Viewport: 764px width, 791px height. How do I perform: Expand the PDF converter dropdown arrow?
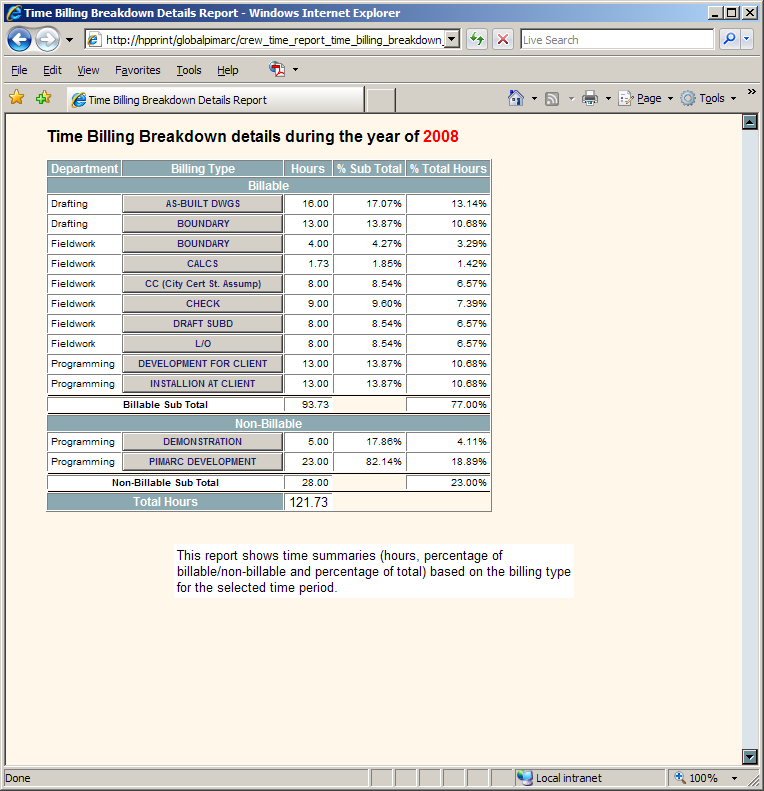click(x=296, y=70)
